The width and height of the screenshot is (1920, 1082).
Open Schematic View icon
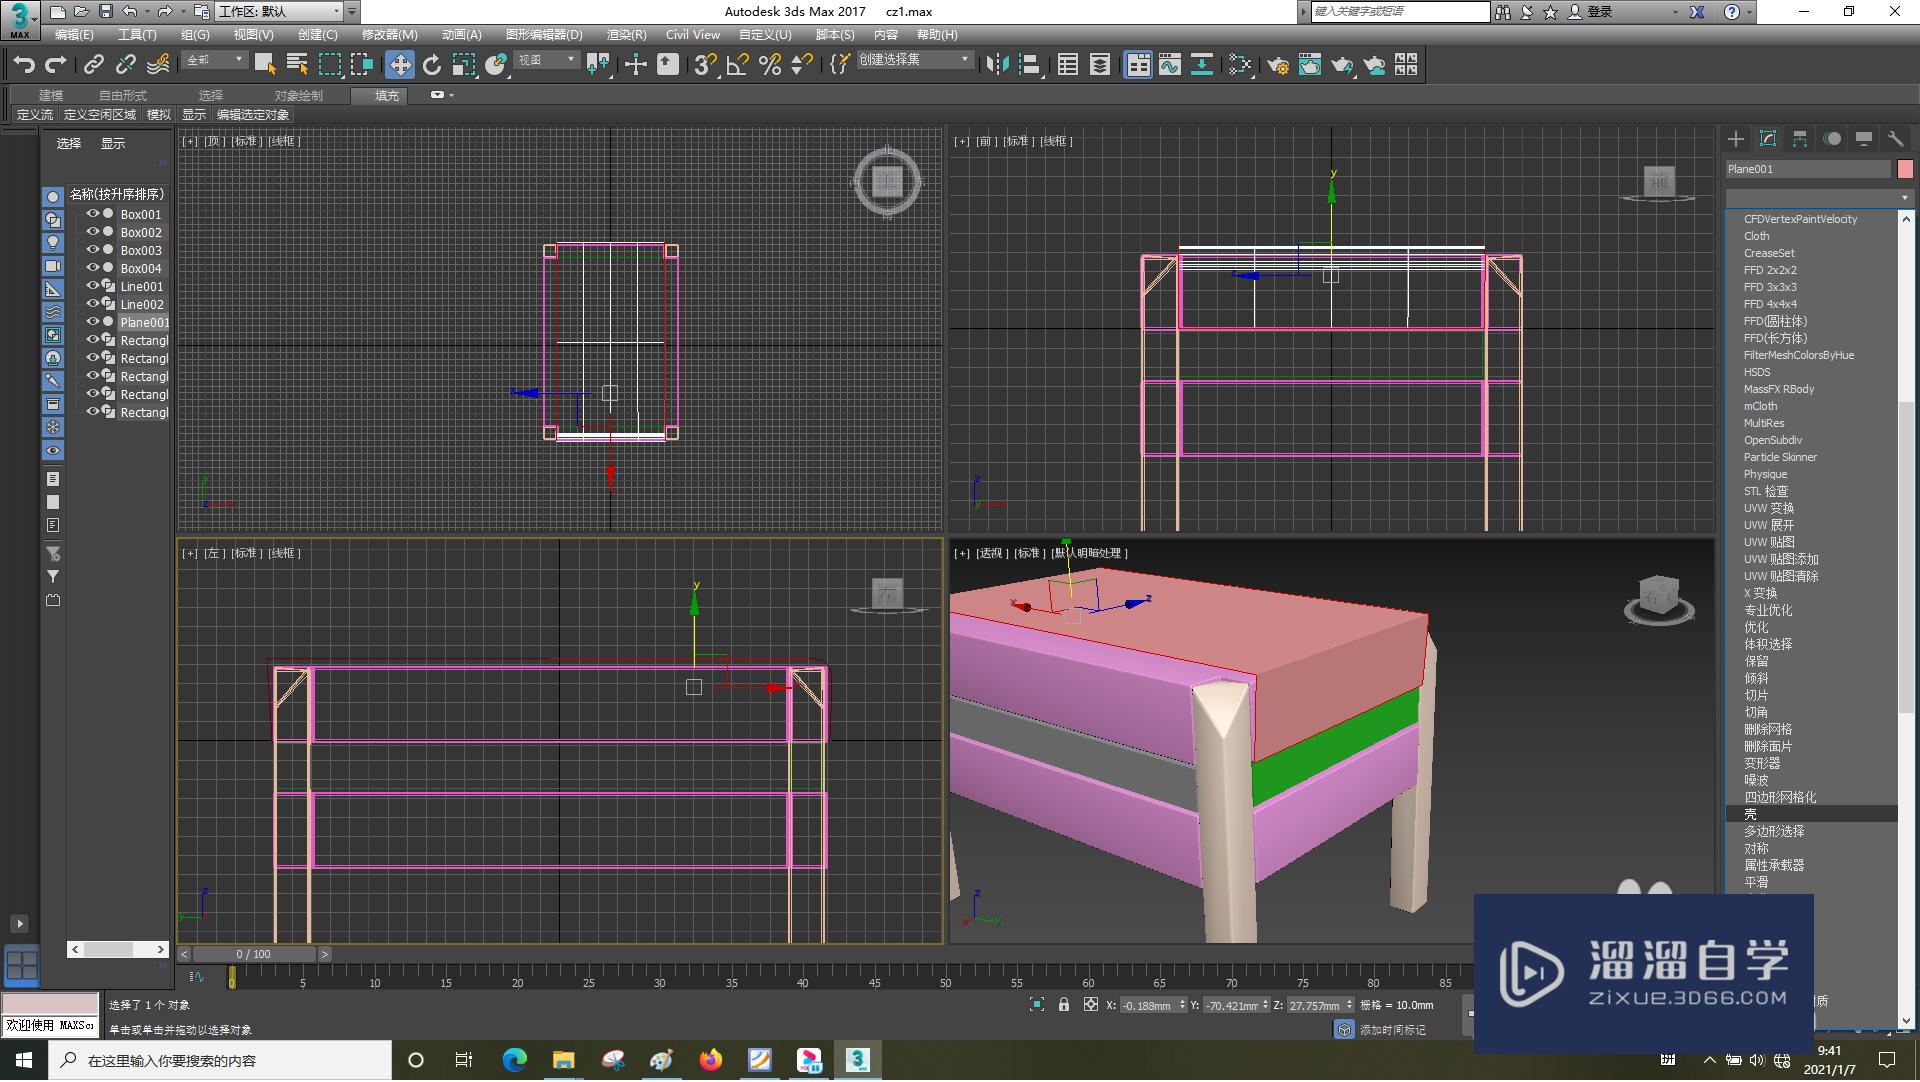click(x=1202, y=65)
